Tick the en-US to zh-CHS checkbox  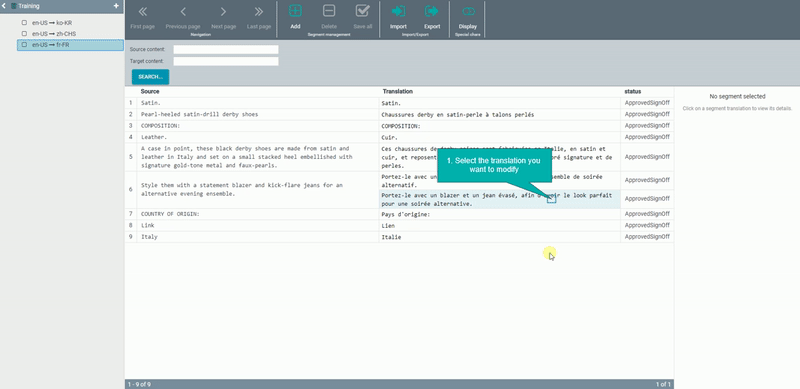[x=24, y=34]
